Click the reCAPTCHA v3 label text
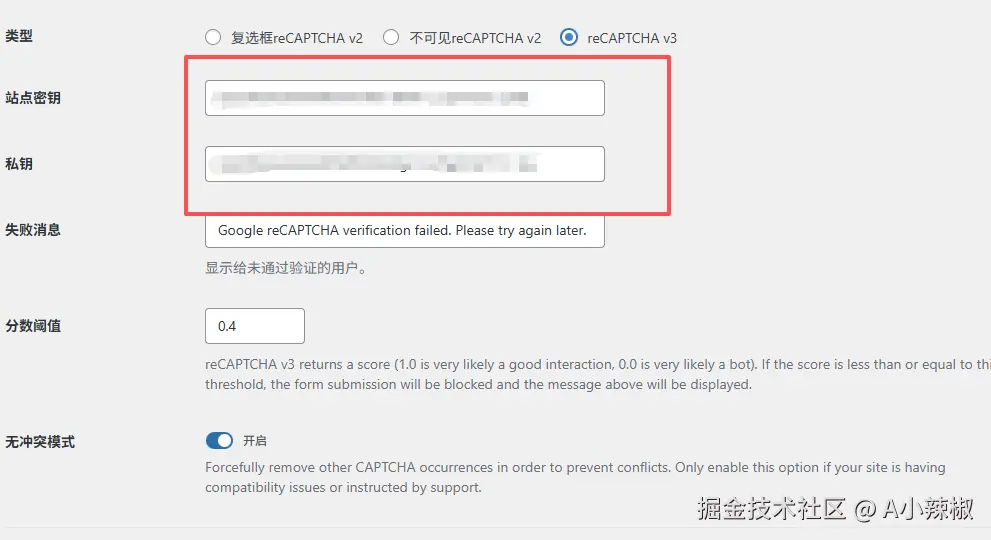 (632, 38)
